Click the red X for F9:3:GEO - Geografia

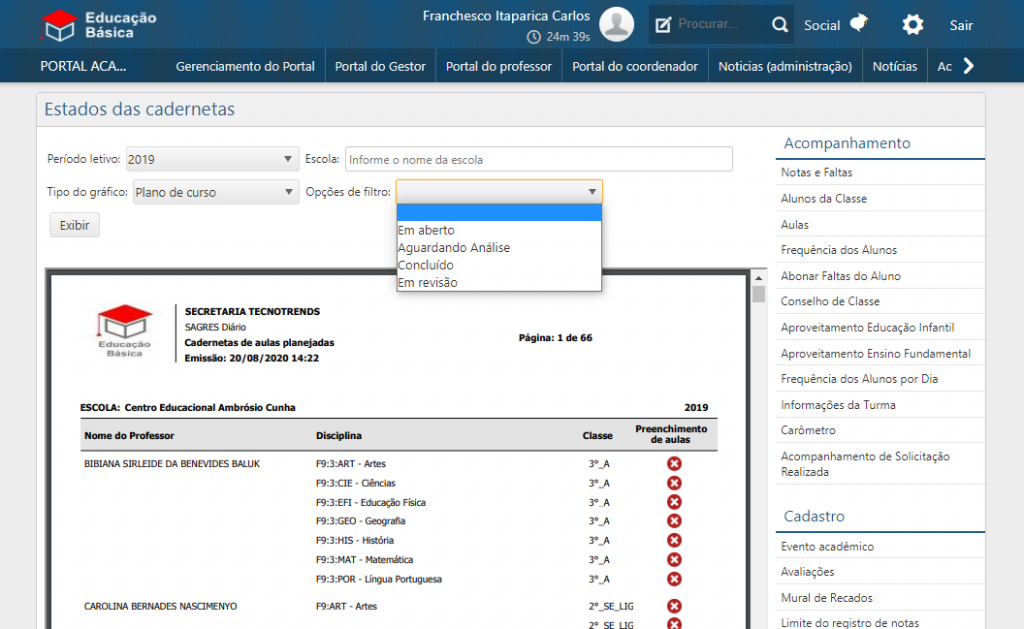click(x=674, y=521)
